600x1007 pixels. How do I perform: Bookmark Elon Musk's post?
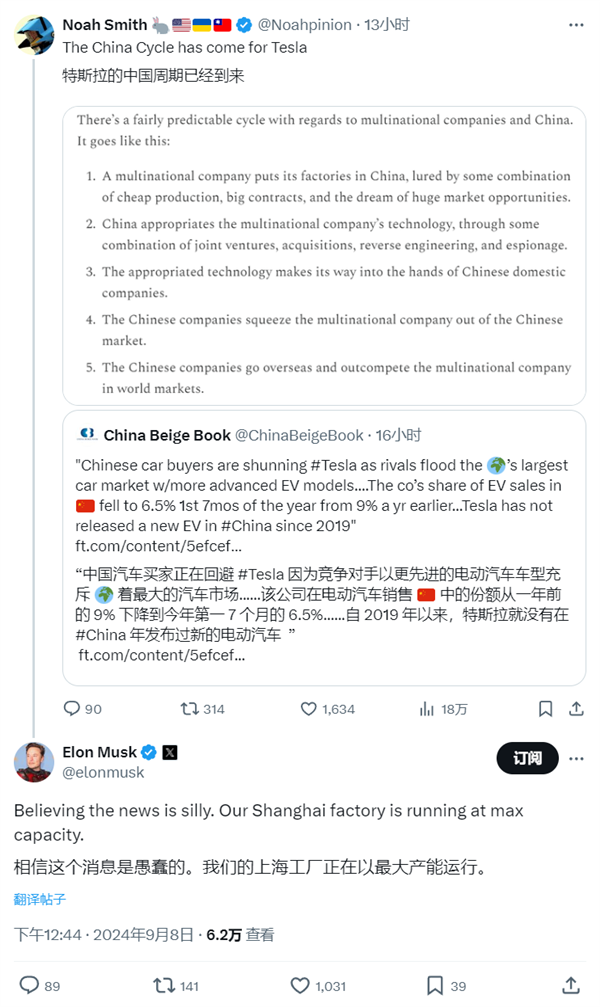[x=435, y=985]
